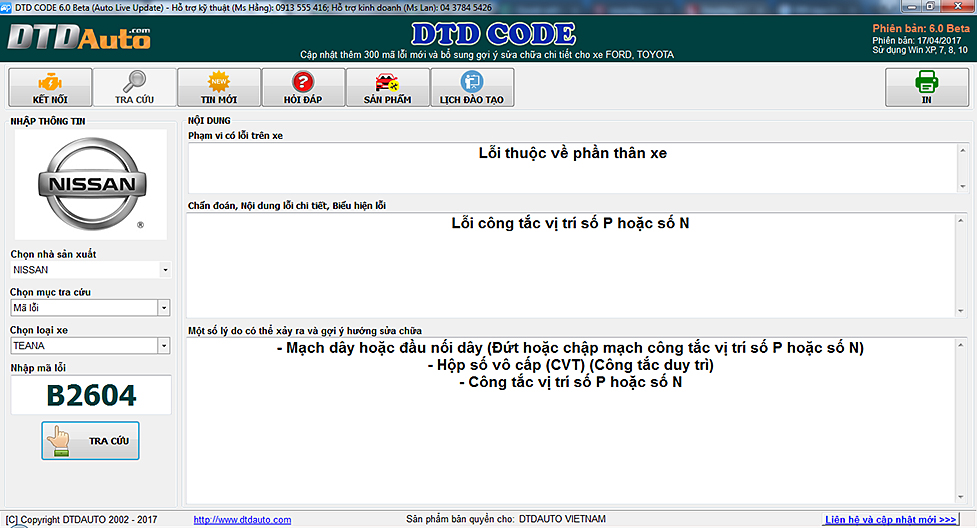The height and width of the screenshot is (528, 977).
Task: Click the DTD CODE title banner
Action: [493, 34]
